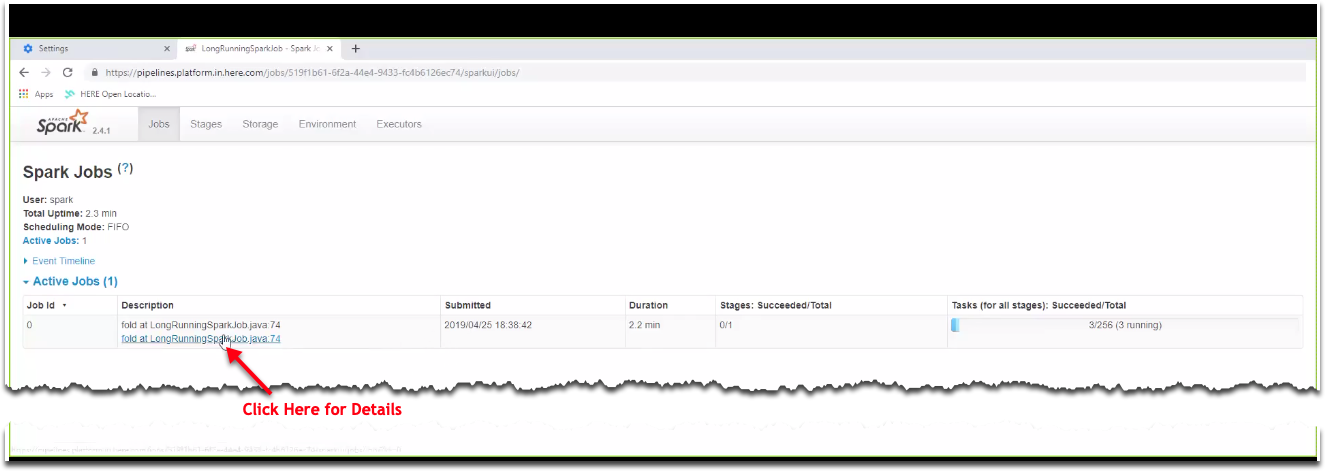Viewport: 1325px width, 471px height.
Task: Click the stages value 0/1
Action: click(x=727, y=325)
